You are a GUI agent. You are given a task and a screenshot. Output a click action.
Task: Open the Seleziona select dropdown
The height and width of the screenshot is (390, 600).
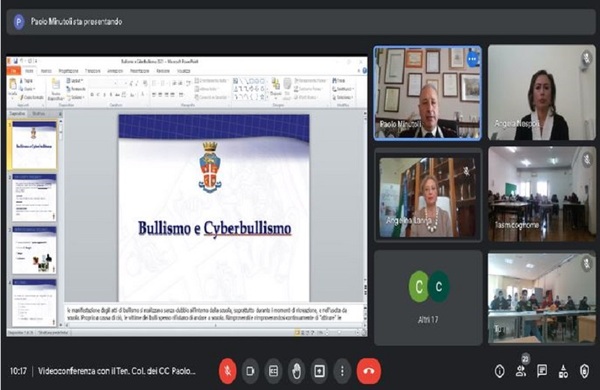coord(342,97)
